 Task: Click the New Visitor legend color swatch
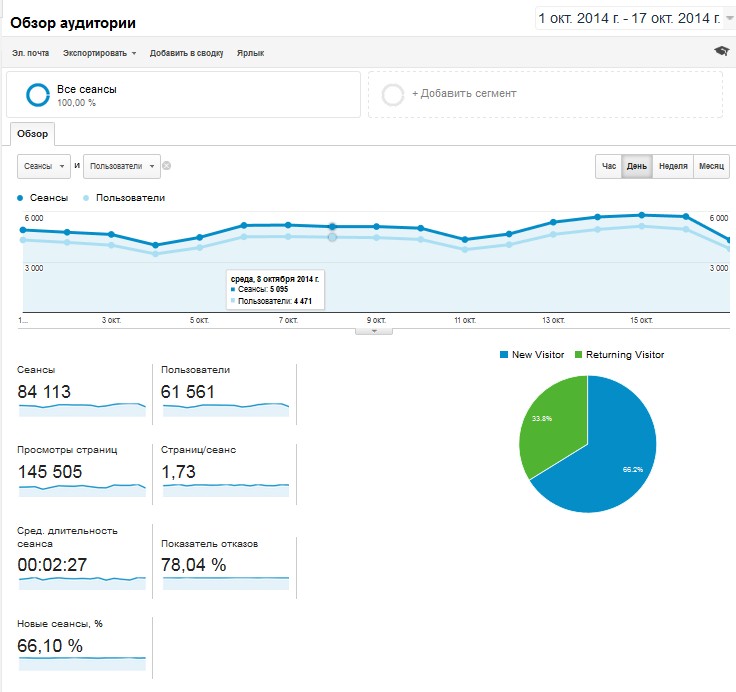(x=504, y=355)
